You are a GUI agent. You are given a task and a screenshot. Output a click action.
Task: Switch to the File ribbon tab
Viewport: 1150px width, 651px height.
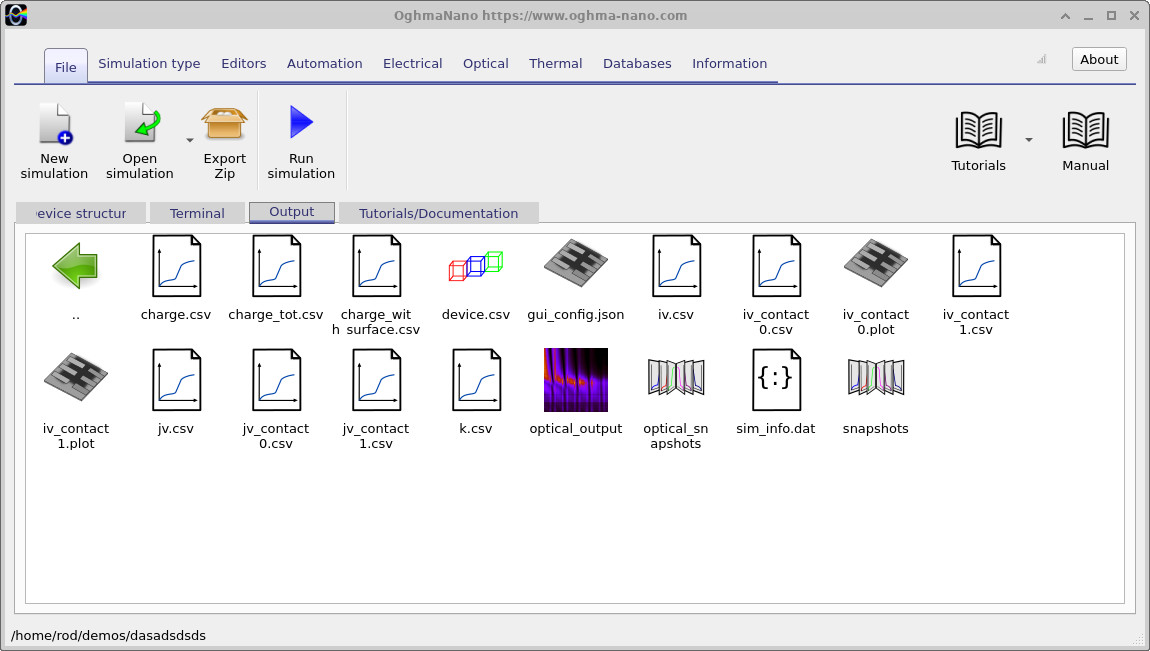pos(66,67)
